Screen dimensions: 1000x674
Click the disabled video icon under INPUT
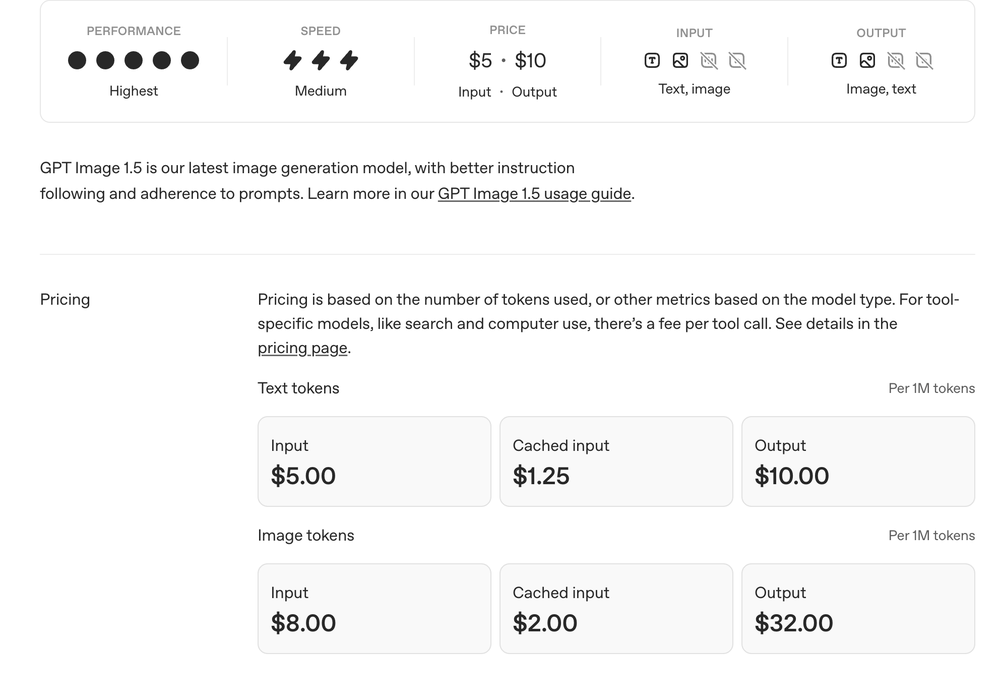737,60
